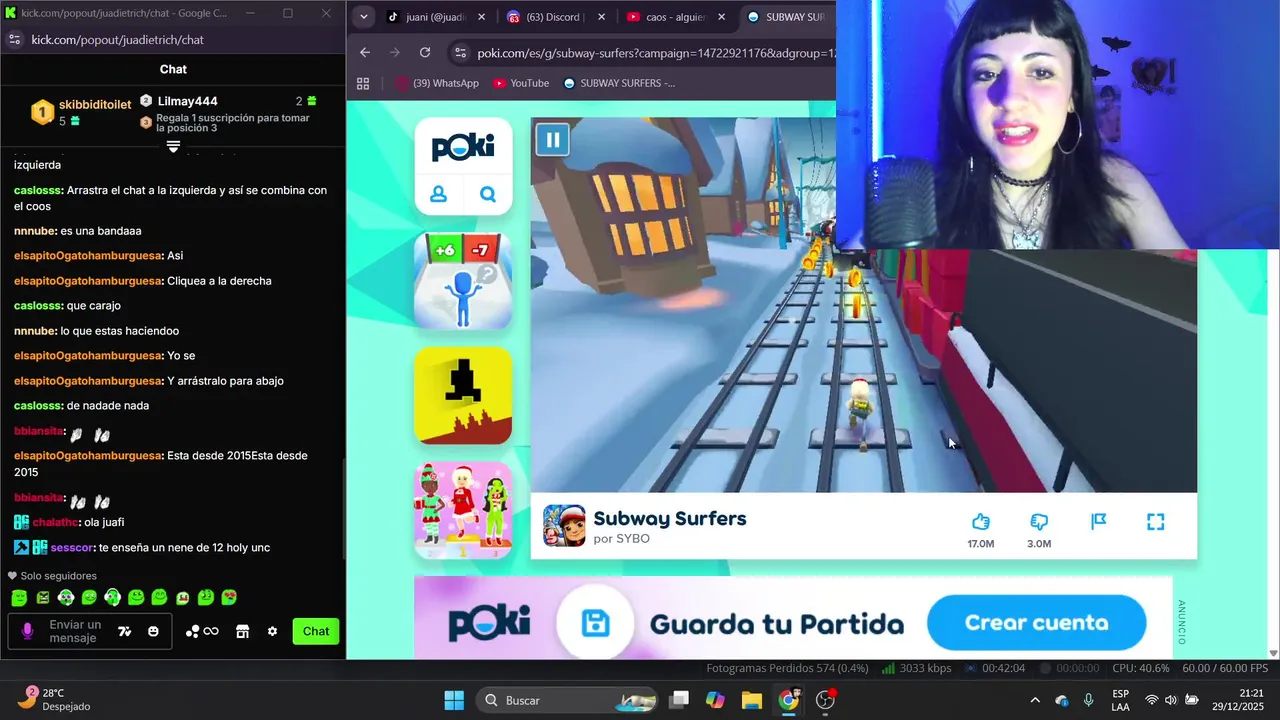The width and height of the screenshot is (1280, 720).
Task: Expand the leaderboard collapse arrow in chat
Action: [173, 147]
